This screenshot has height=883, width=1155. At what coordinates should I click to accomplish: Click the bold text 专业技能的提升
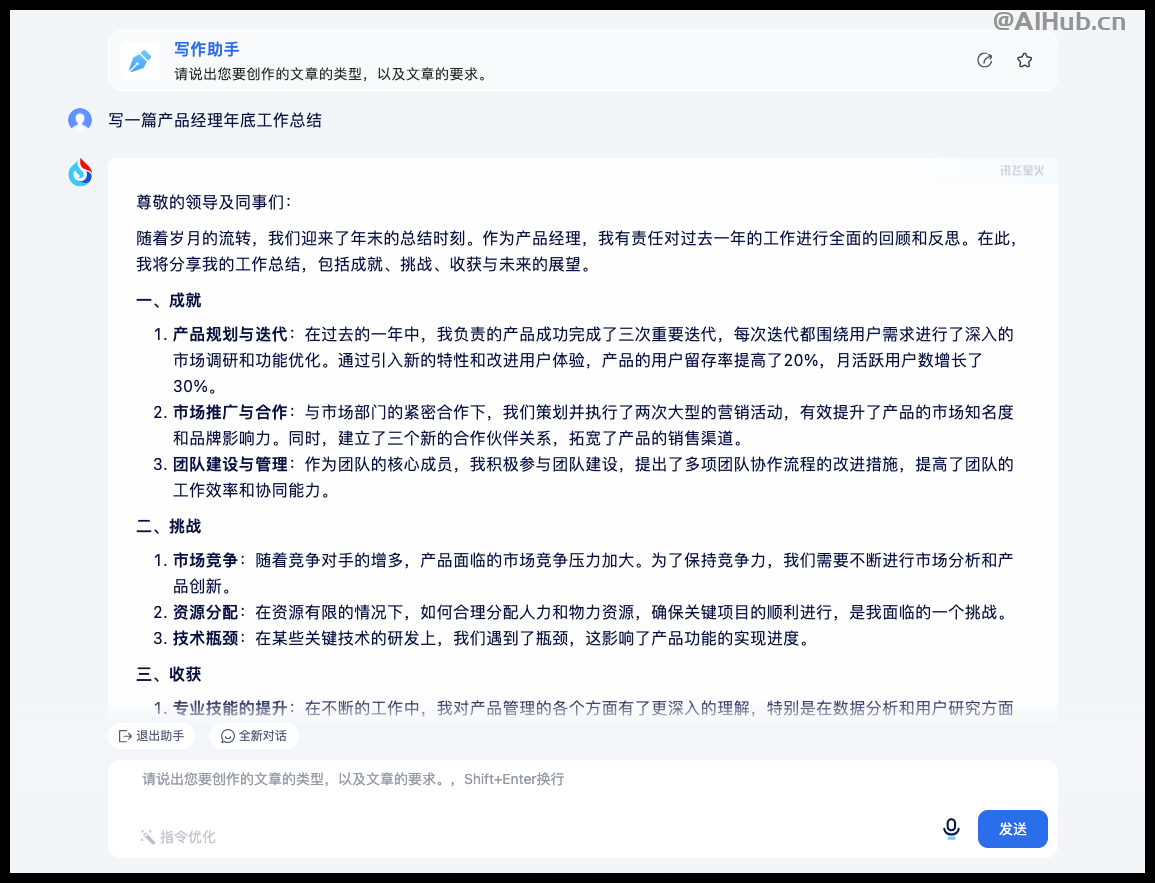230,708
